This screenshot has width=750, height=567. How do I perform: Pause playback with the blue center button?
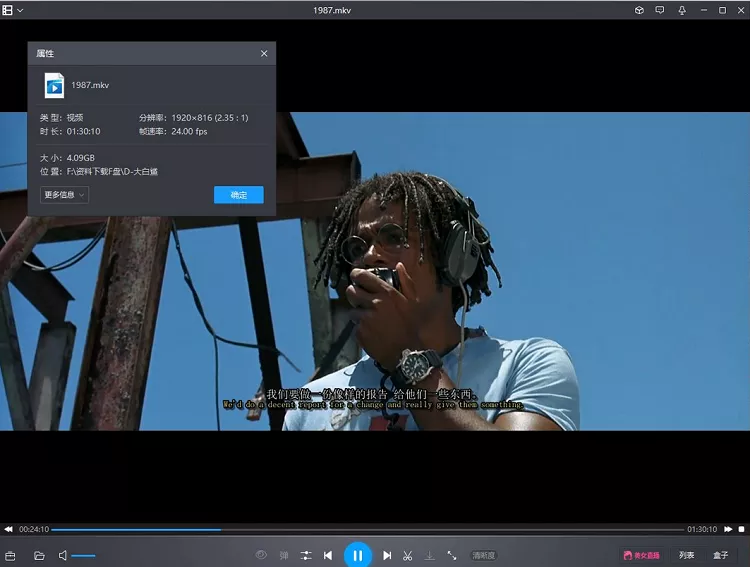(x=357, y=555)
